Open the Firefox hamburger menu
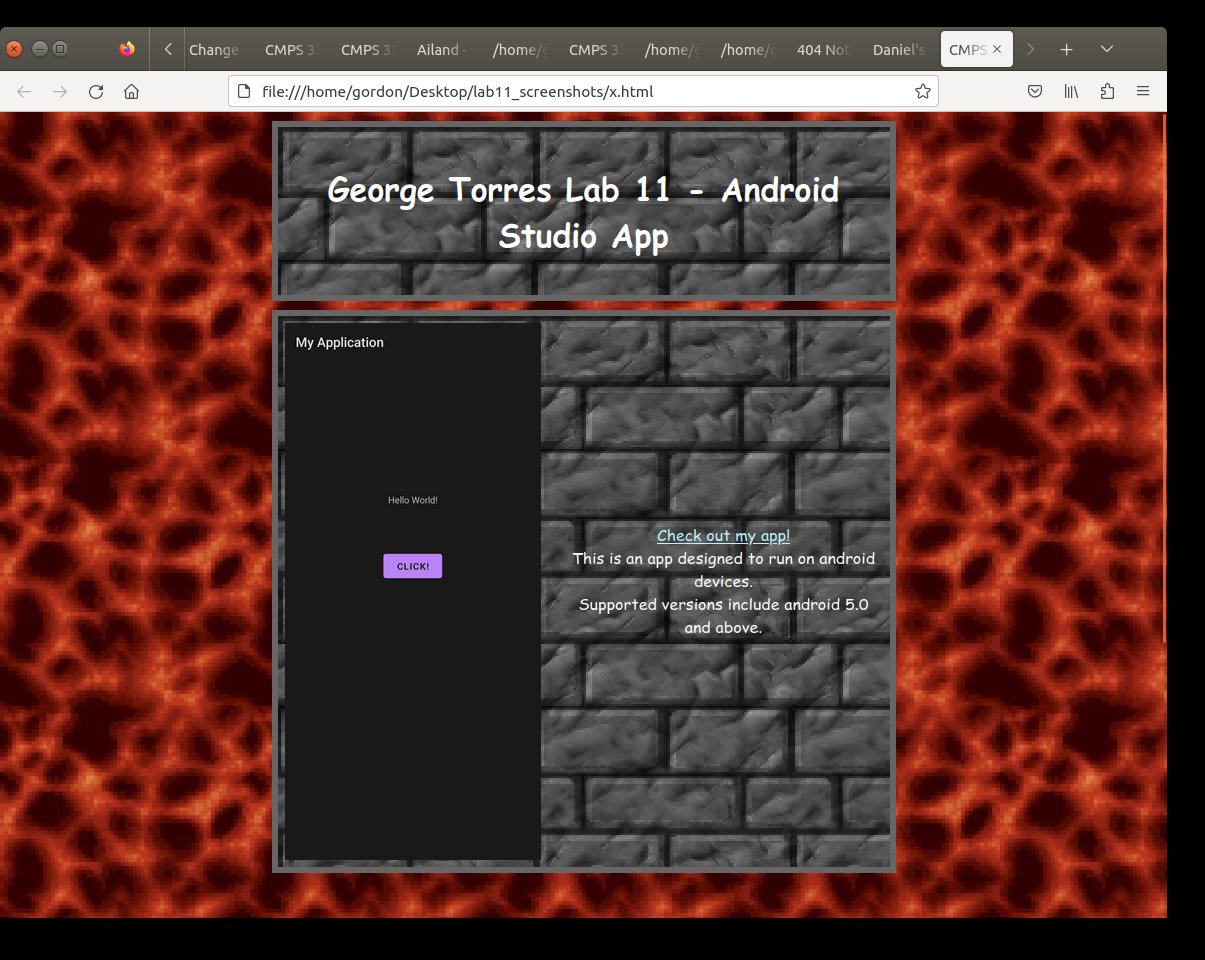The image size is (1205, 960). point(1142,92)
